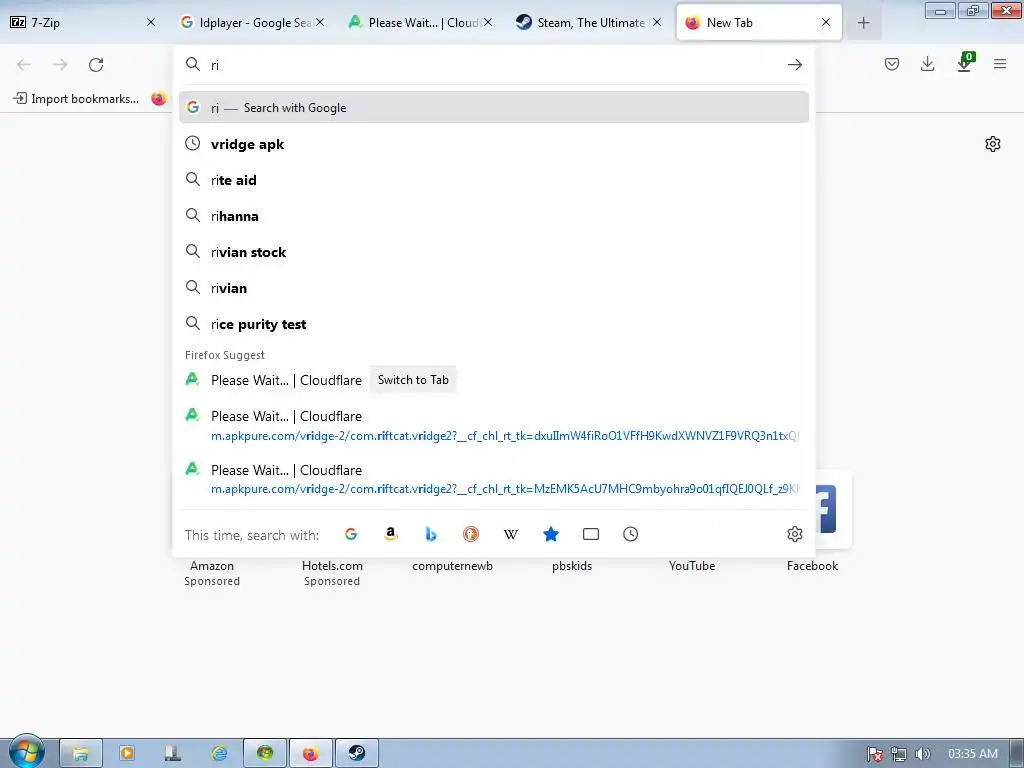Open apkpure link with token starting MzEMK5

[x=494, y=479]
